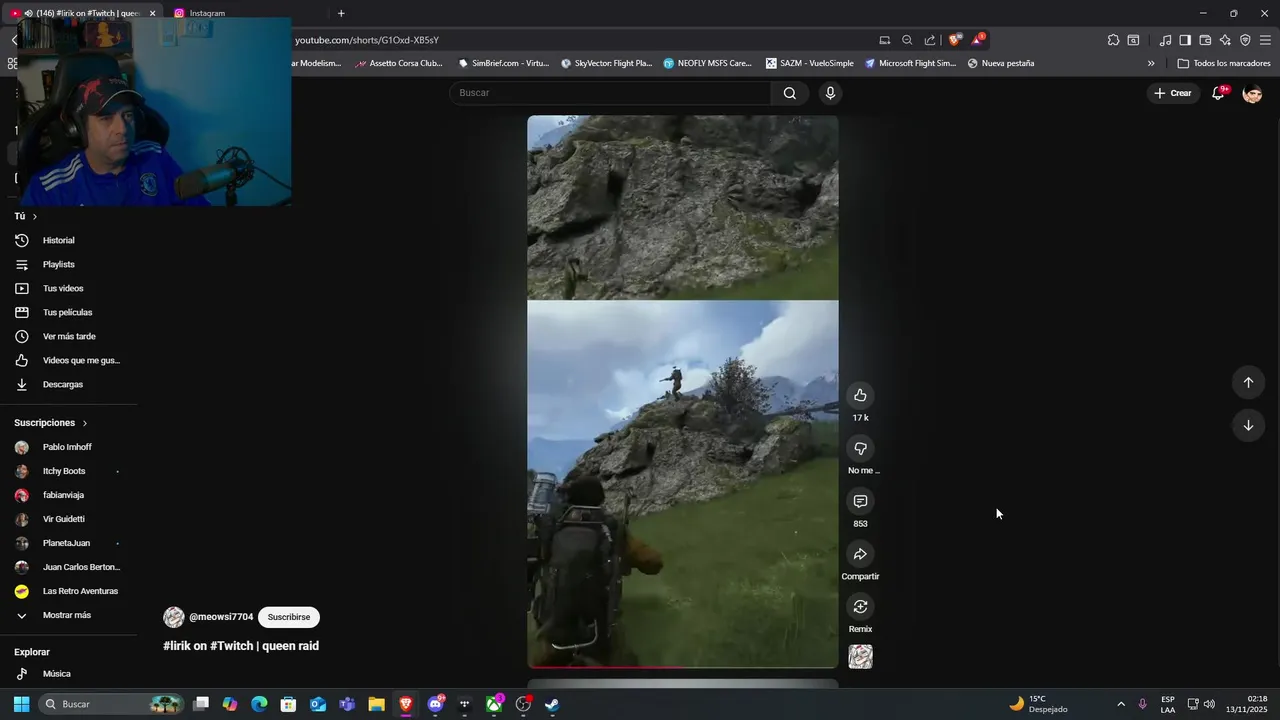
Task: Open YouTube notifications bell
Action: (1218, 93)
